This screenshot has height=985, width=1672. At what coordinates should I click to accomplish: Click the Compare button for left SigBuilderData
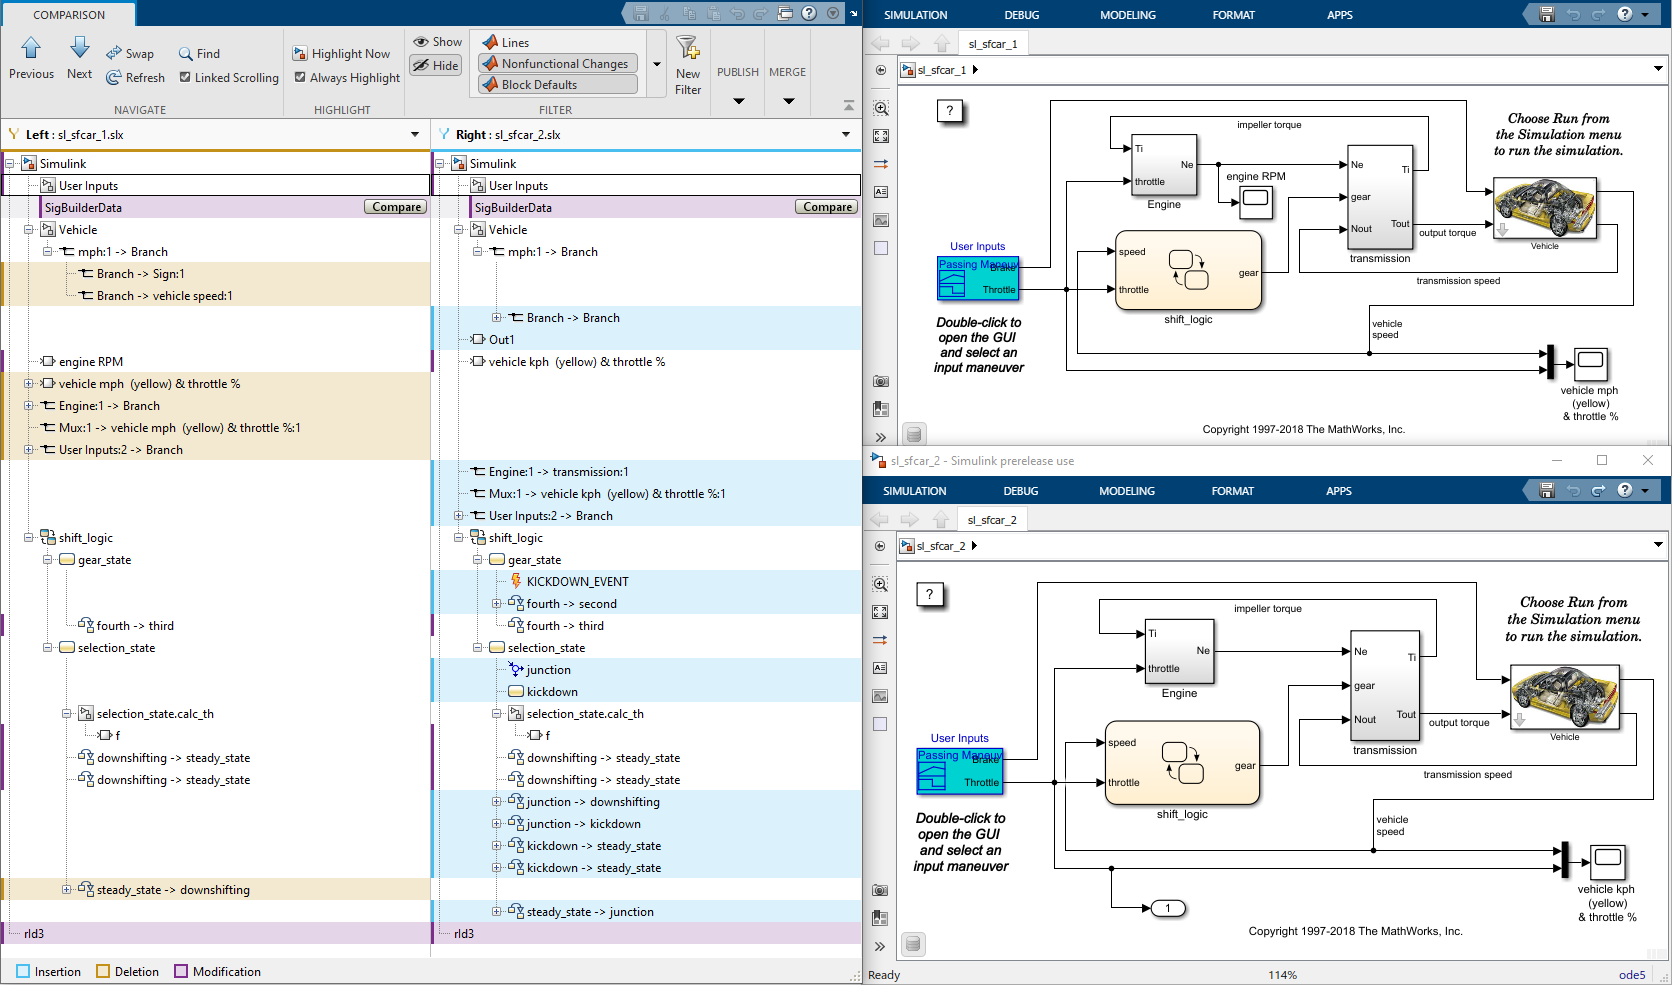click(x=396, y=207)
